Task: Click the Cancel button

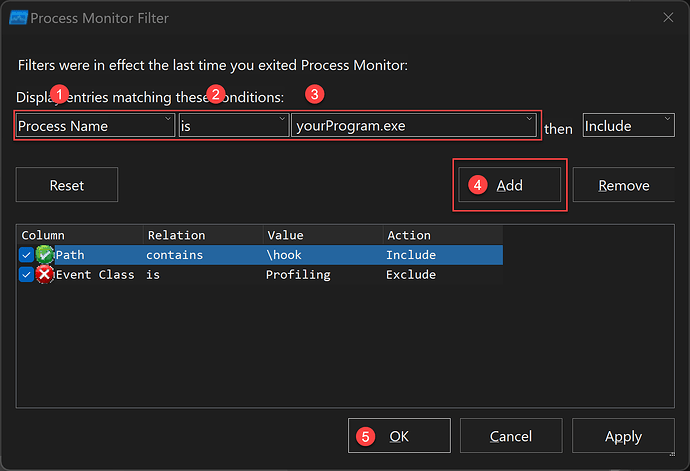Action: click(x=511, y=436)
